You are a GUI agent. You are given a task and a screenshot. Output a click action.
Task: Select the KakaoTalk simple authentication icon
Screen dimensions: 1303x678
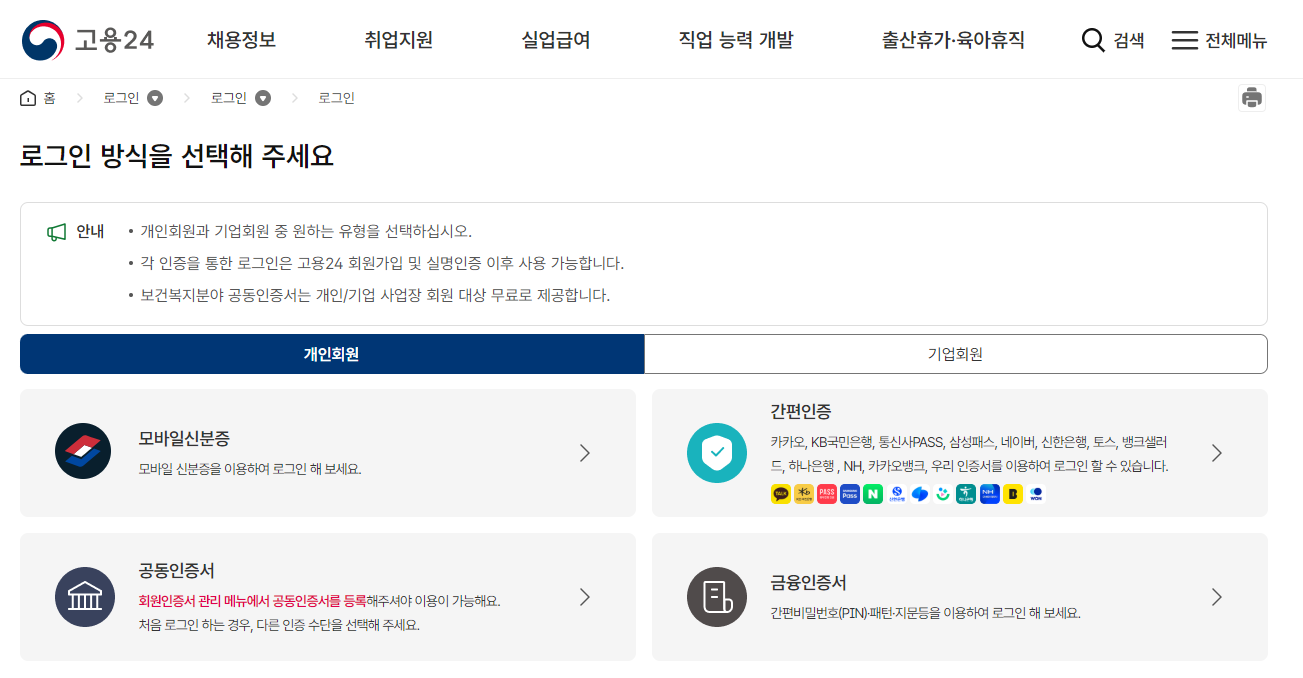click(x=780, y=493)
